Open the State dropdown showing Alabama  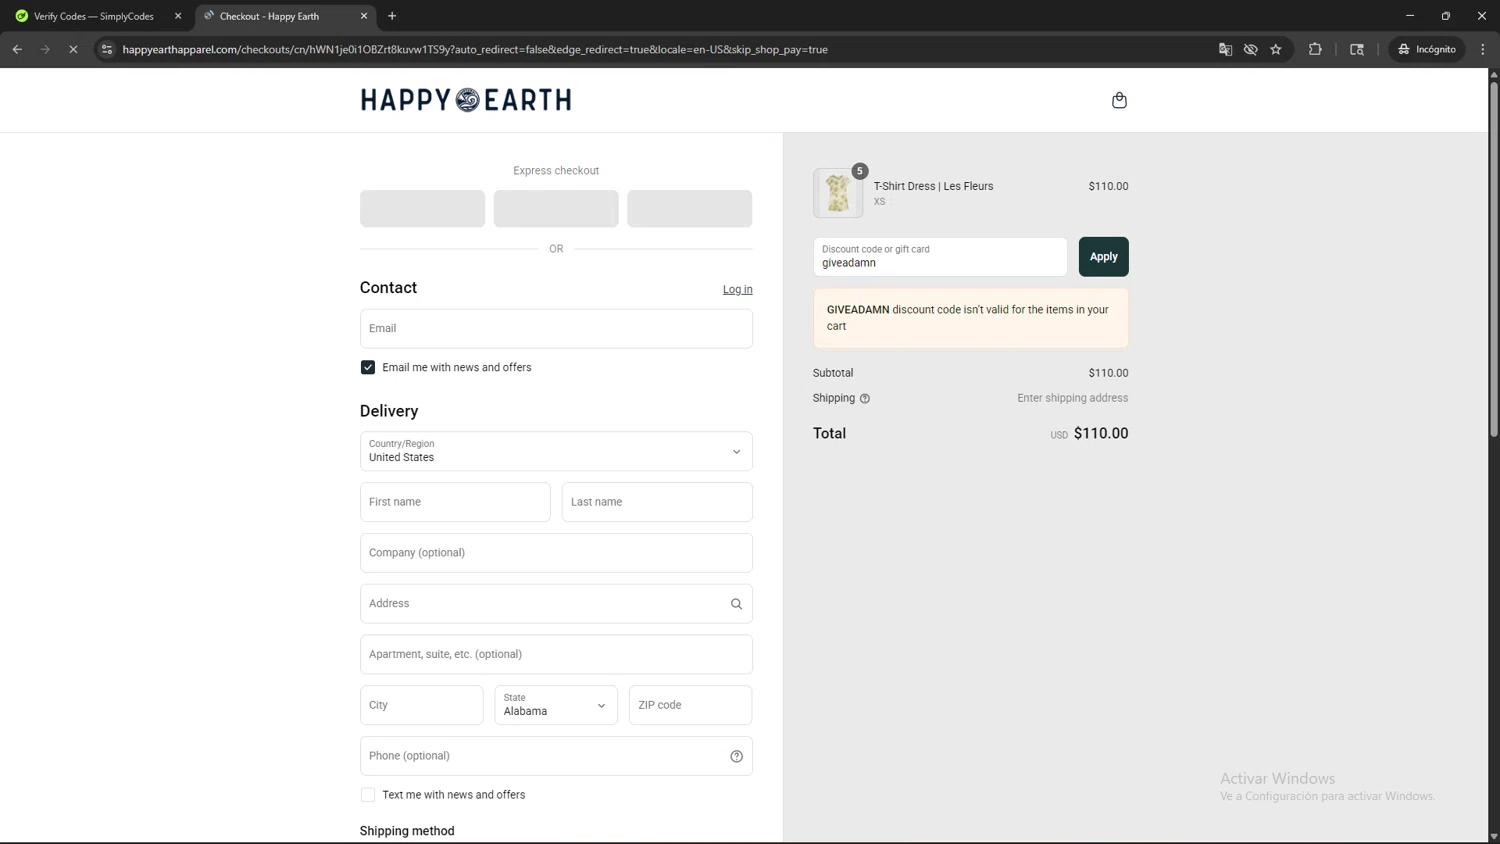556,705
